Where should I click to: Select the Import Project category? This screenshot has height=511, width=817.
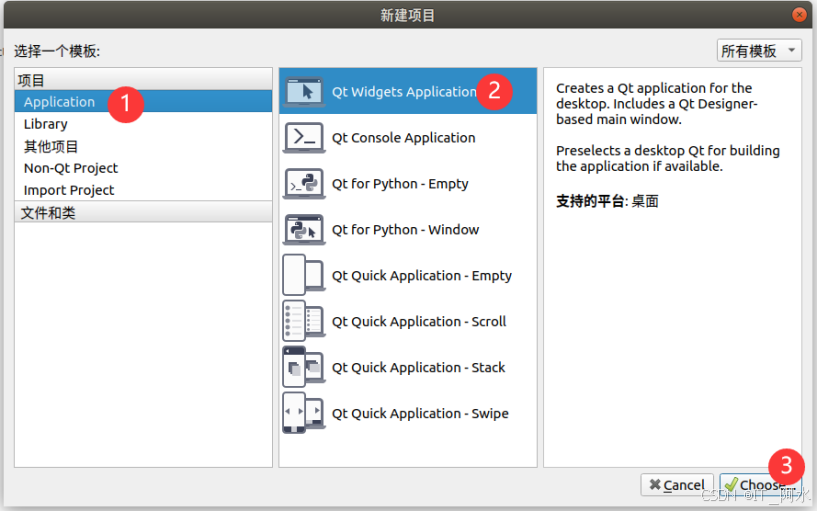pos(143,190)
